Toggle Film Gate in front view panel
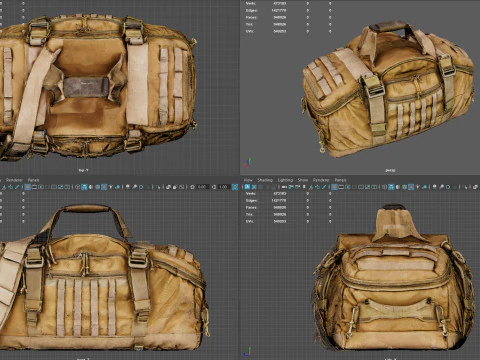The image size is (480, 360). 34,187
